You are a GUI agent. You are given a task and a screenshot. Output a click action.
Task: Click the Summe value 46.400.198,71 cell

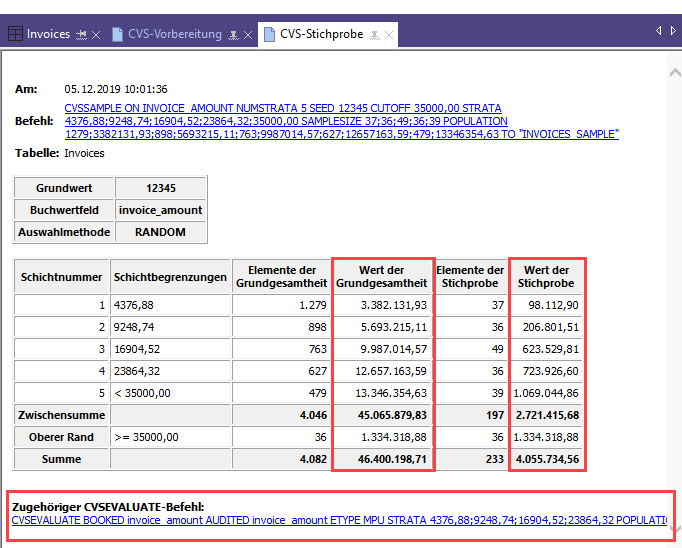coord(383,459)
